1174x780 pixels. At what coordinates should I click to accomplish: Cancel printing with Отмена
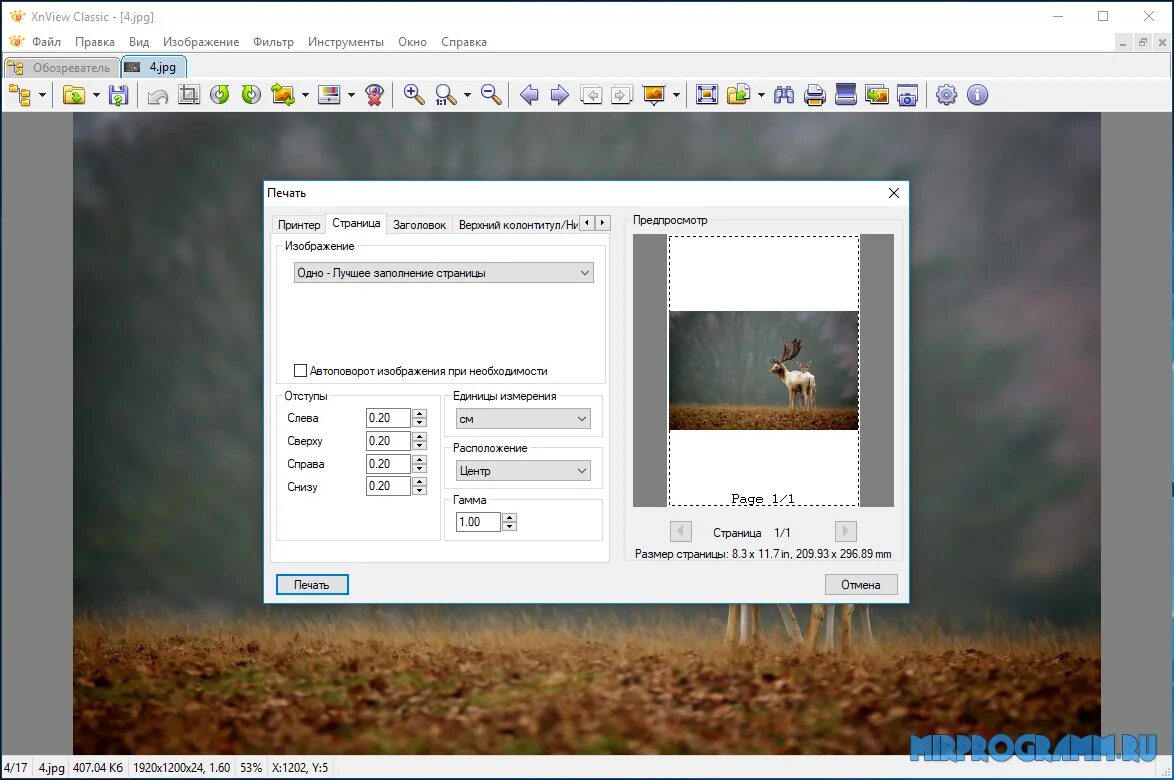click(861, 584)
